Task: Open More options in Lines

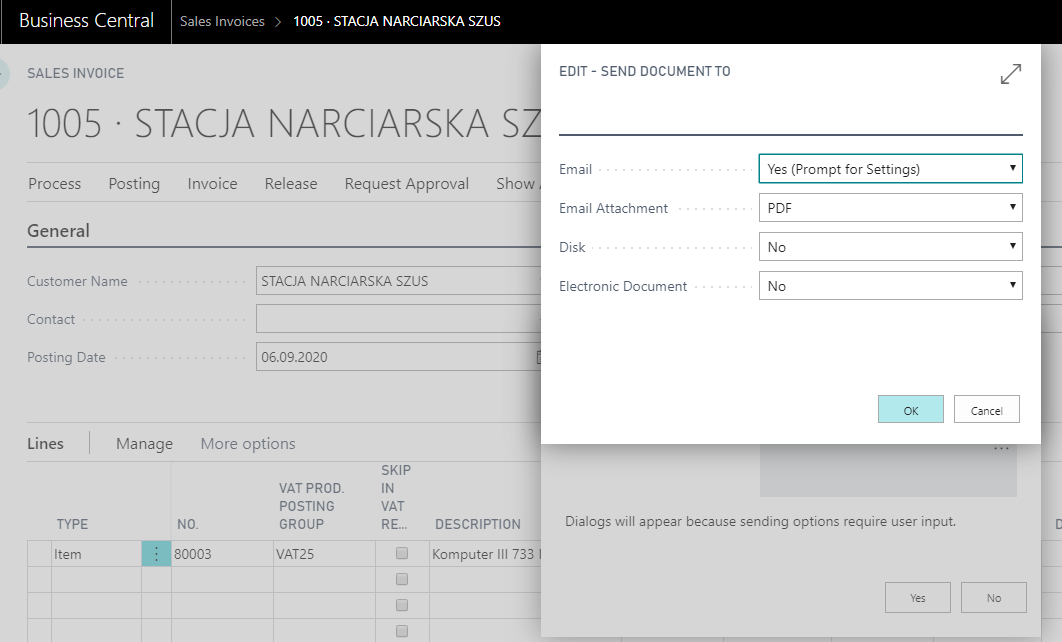Action: [248, 444]
